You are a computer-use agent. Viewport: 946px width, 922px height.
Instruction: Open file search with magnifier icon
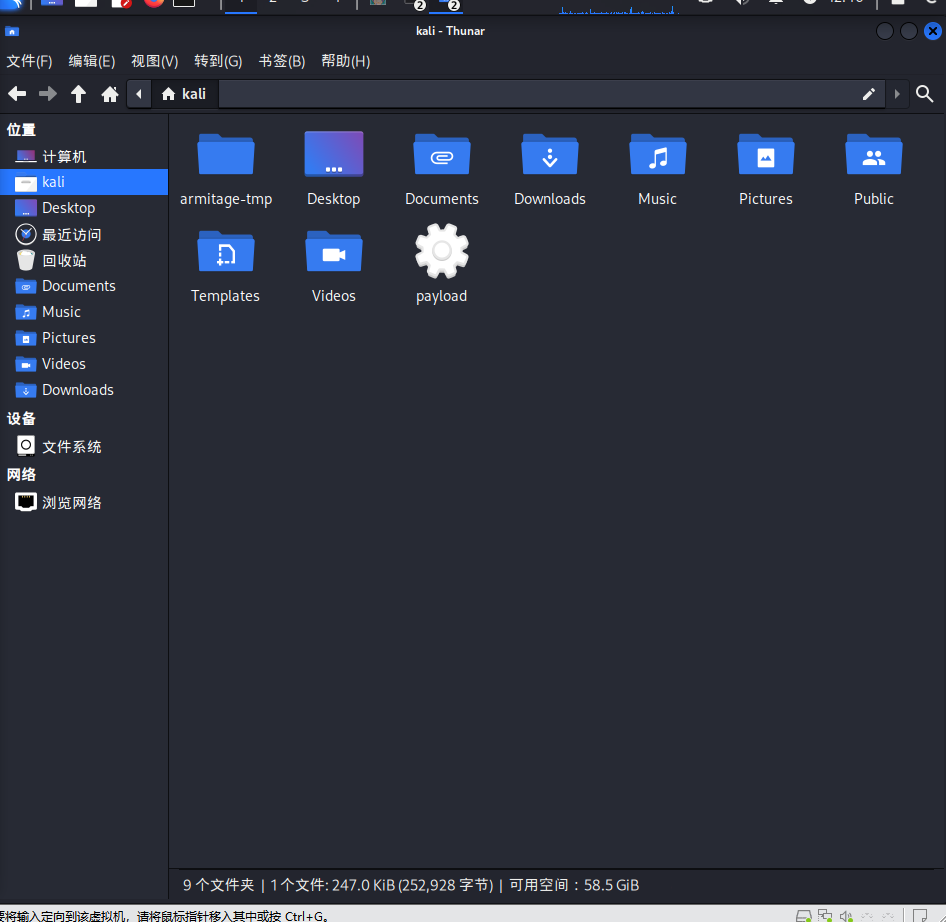pyautogui.click(x=924, y=94)
